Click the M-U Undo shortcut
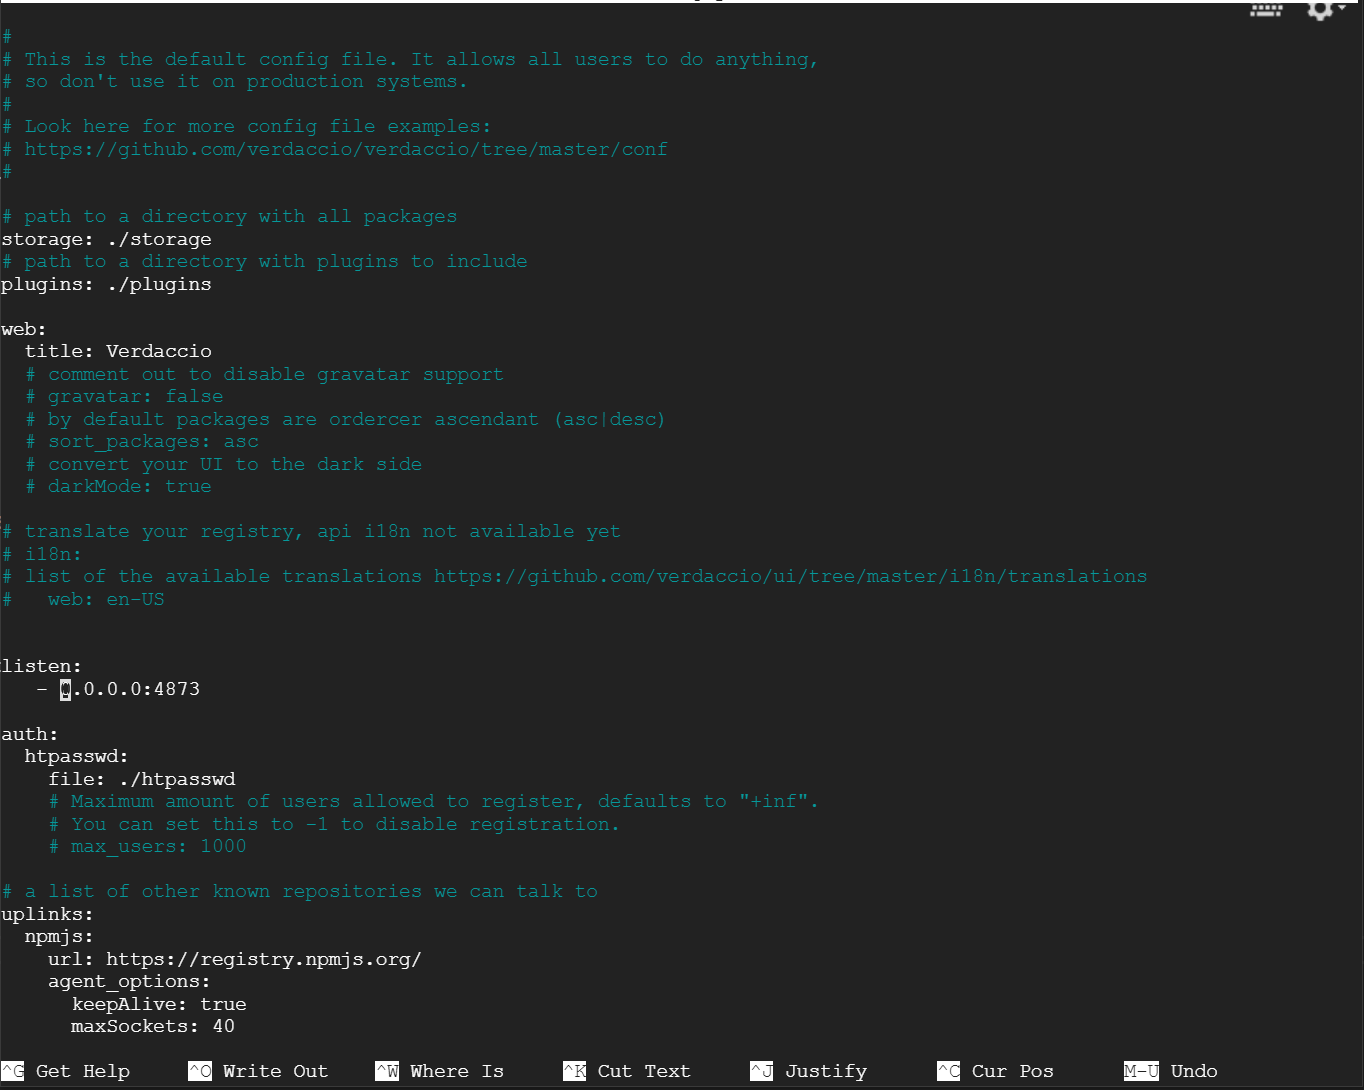 tap(1171, 1071)
